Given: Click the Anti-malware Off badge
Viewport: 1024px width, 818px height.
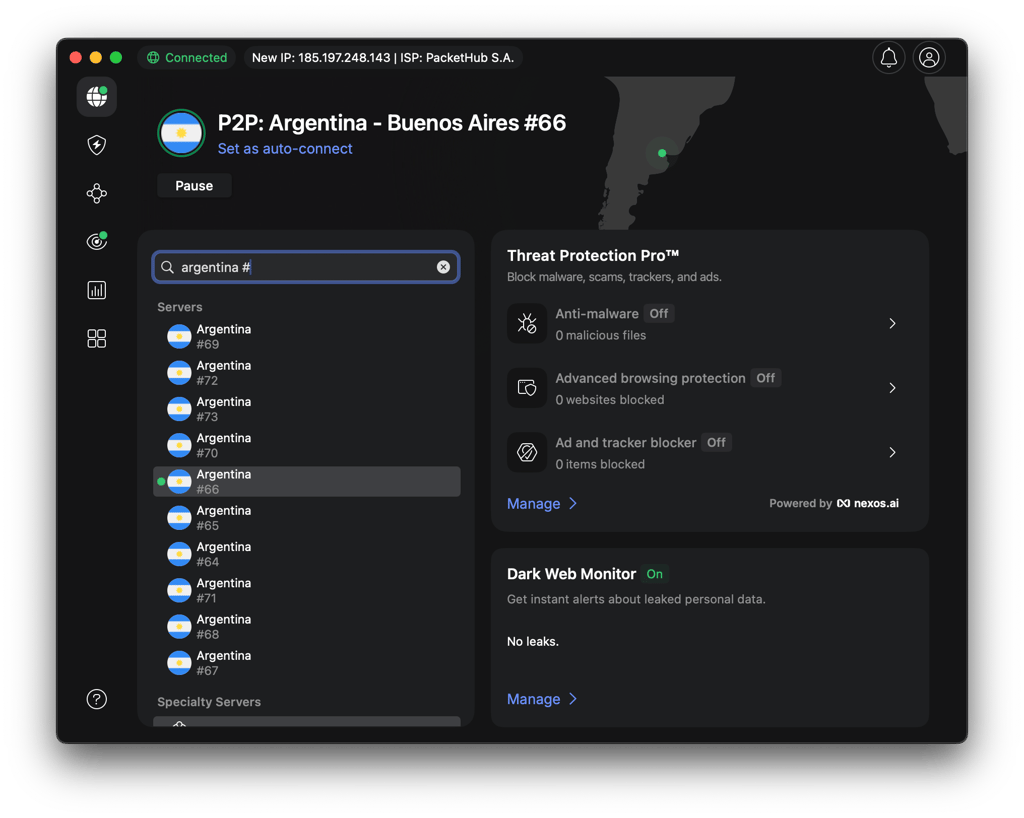Looking at the screenshot, I should click(x=659, y=313).
